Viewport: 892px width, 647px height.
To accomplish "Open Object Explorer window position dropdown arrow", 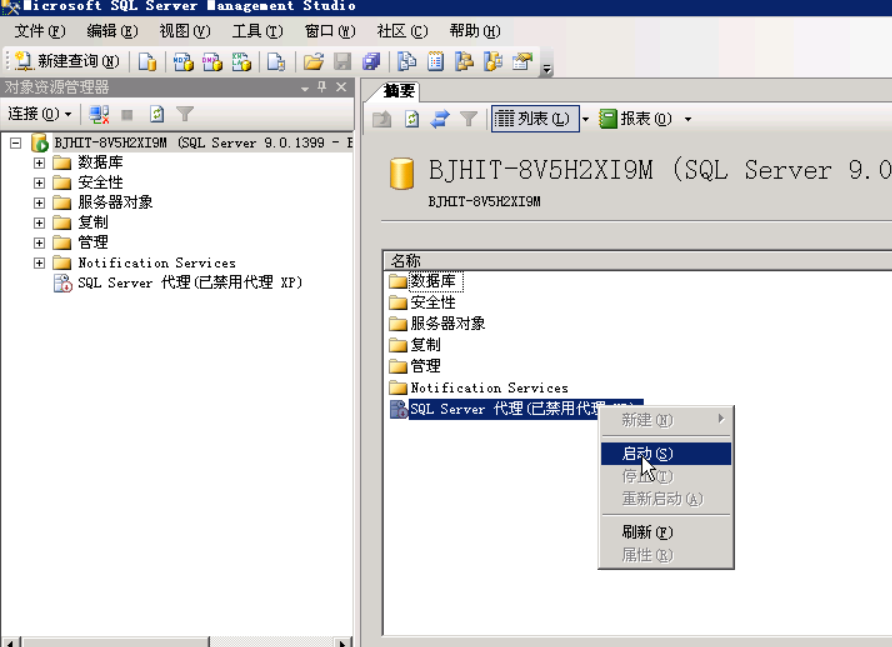I will pos(305,88).
